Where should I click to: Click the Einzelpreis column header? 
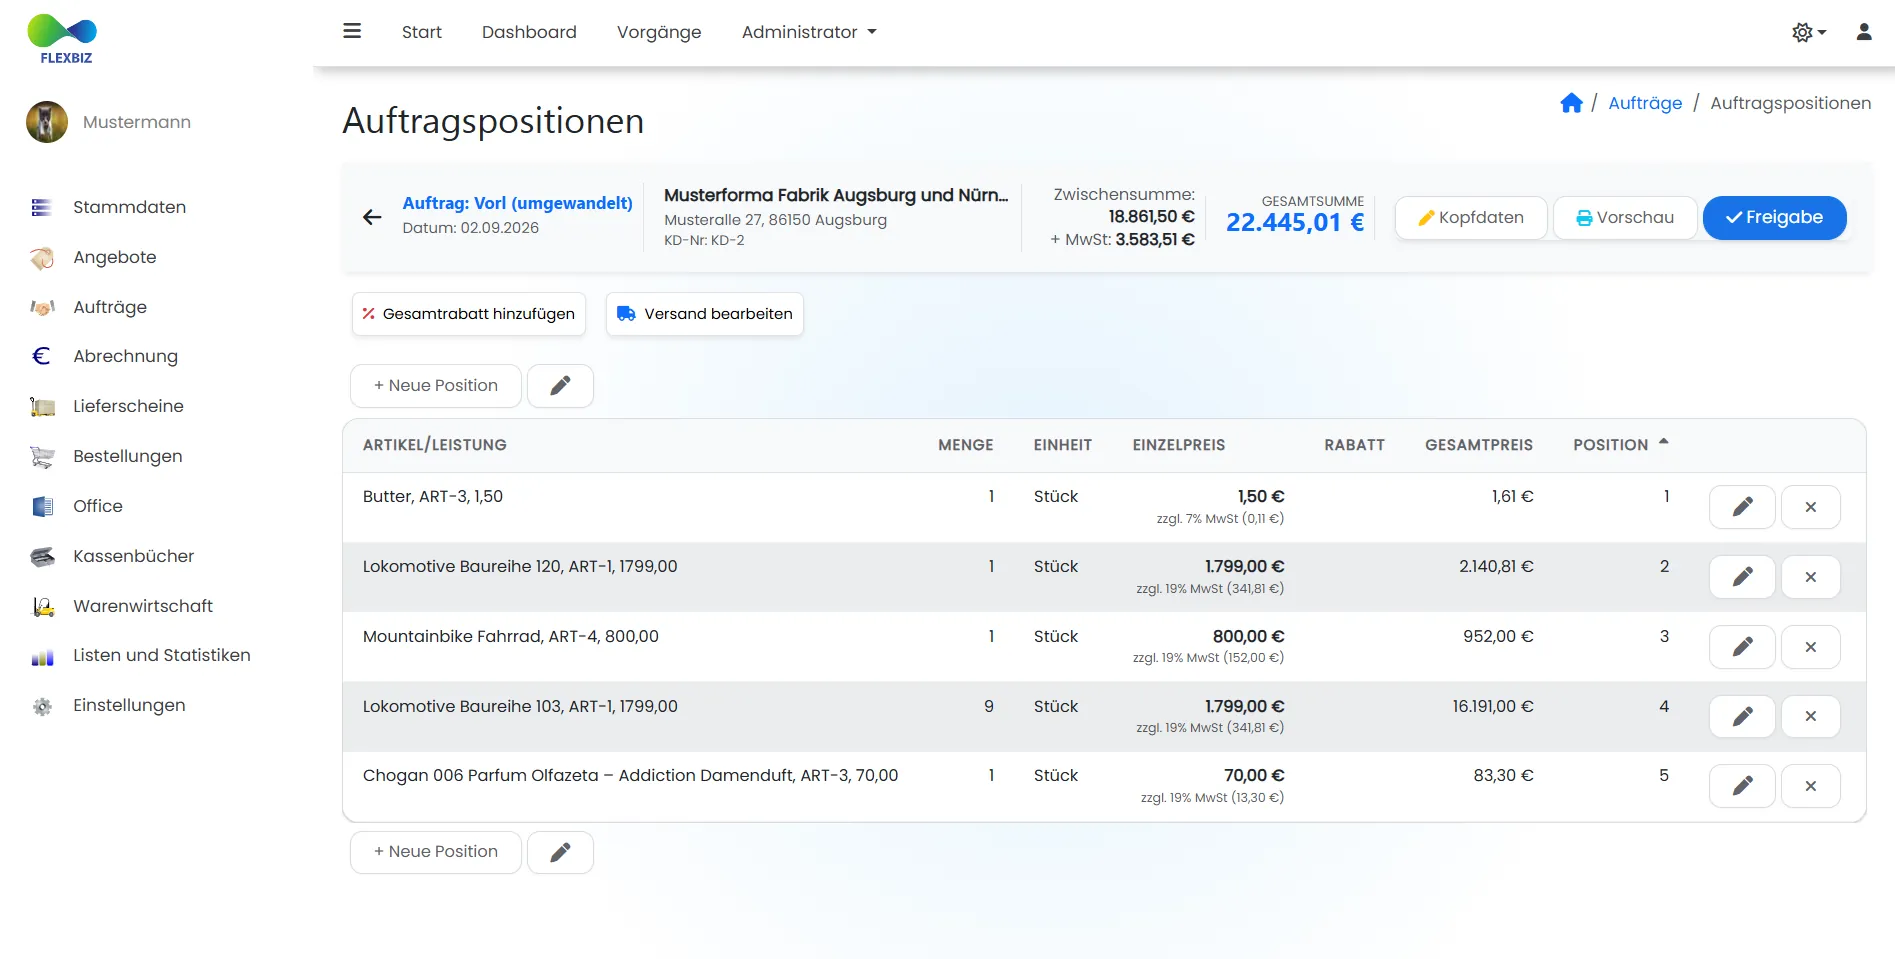[1178, 445]
